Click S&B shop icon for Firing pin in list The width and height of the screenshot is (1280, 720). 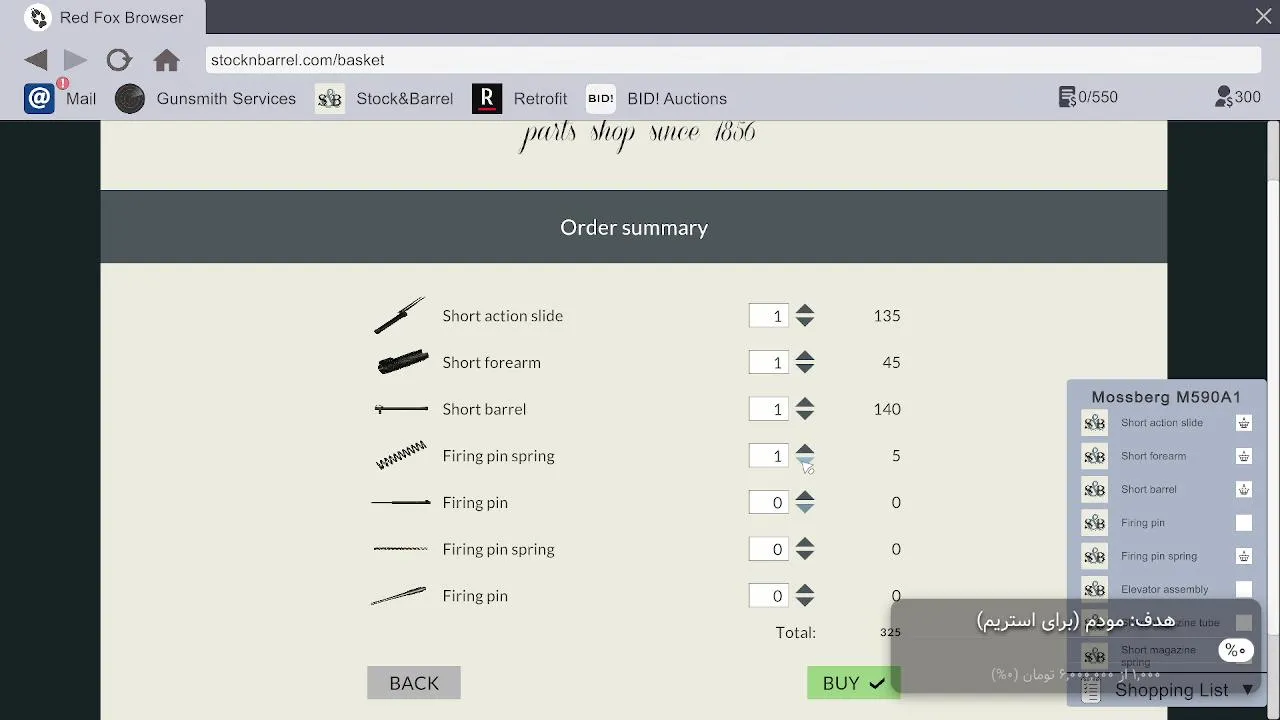pos(1095,523)
